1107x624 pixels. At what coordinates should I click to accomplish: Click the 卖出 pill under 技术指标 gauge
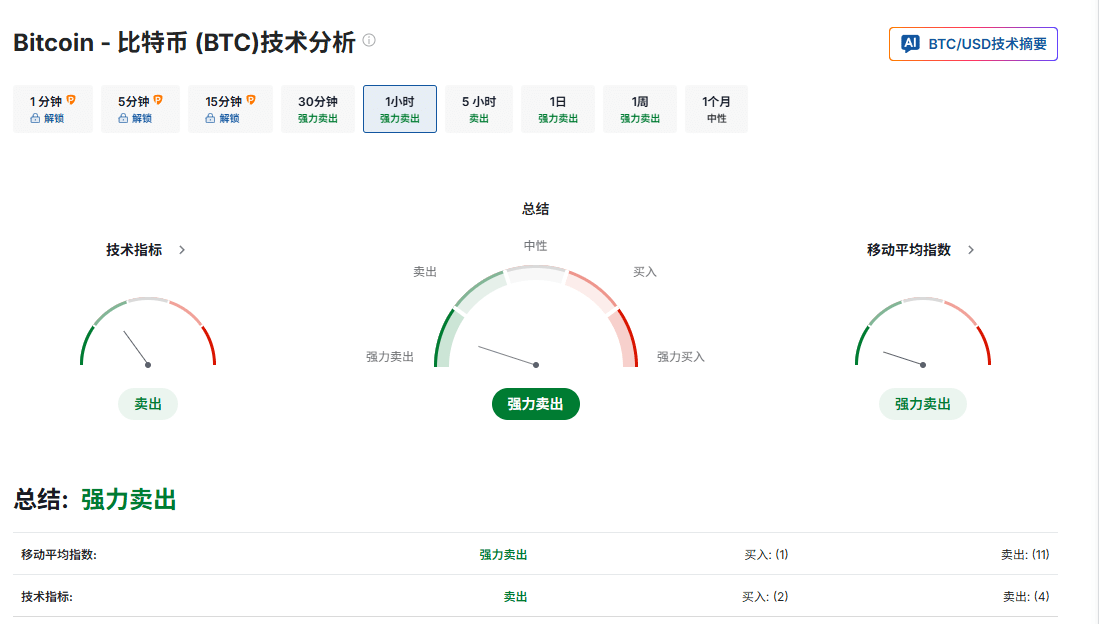[148, 404]
